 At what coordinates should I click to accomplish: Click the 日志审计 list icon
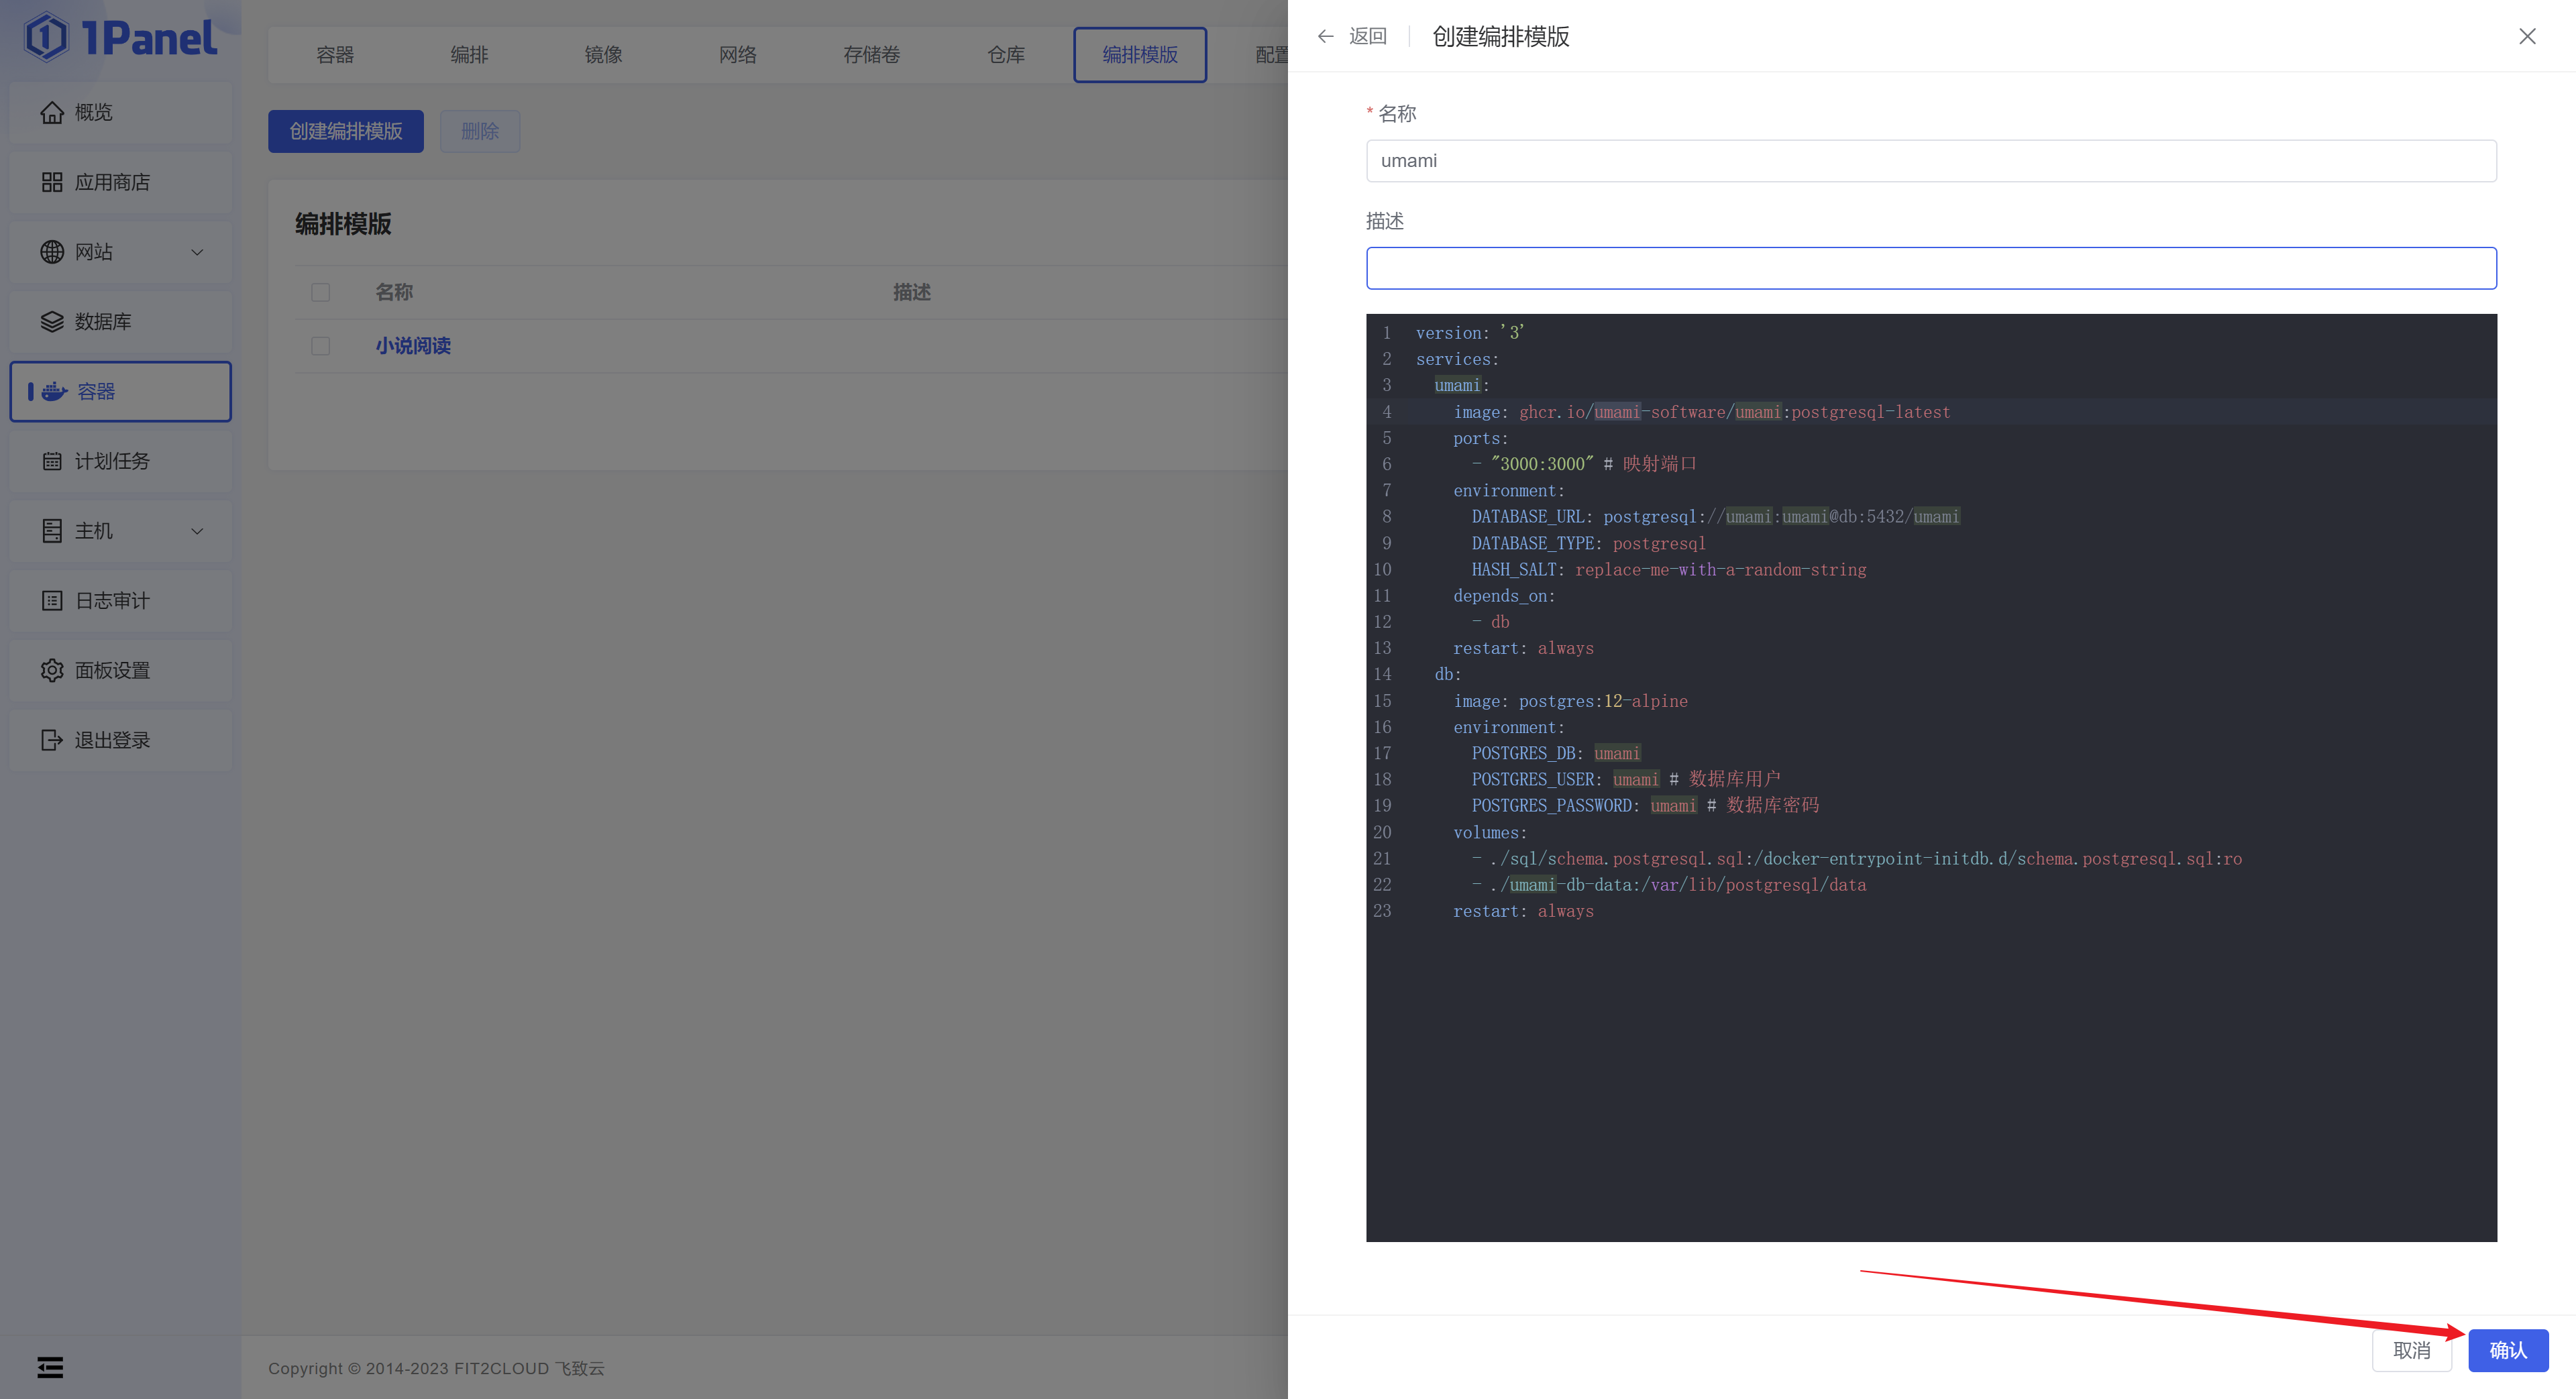52,600
